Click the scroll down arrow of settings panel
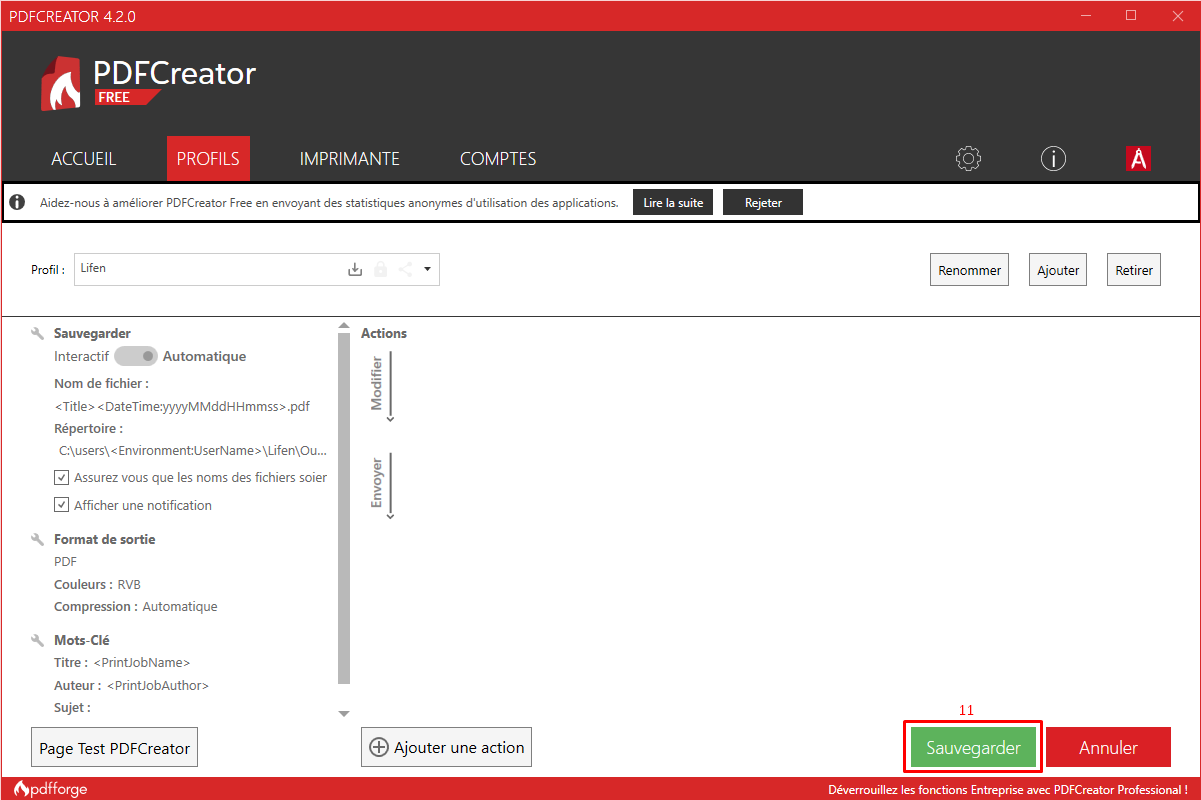Image resolution: width=1201 pixels, height=800 pixels. click(344, 713)
